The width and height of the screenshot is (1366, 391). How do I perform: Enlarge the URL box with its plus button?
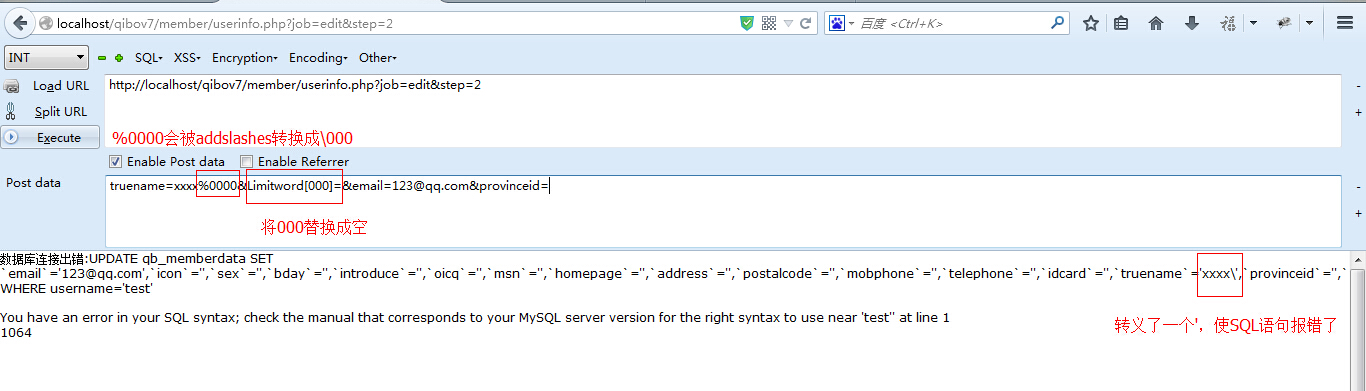1358,113
